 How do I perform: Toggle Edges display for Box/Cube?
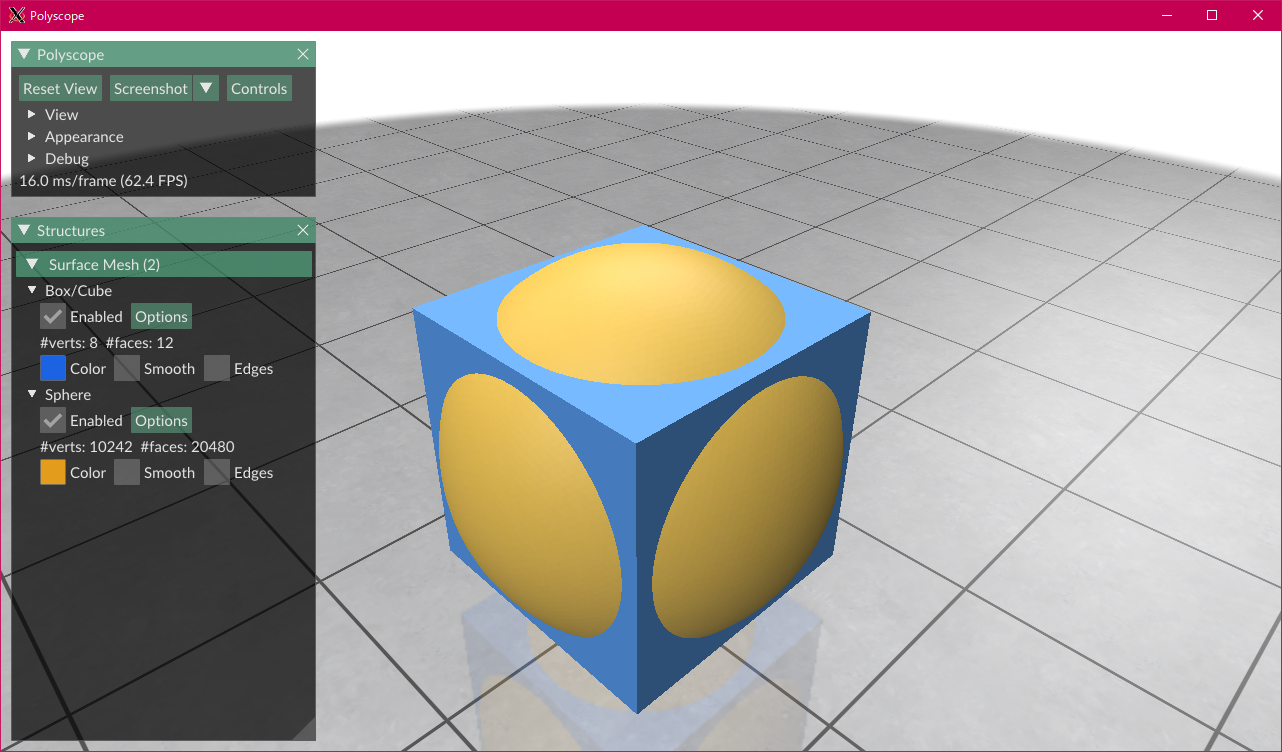pos(217,368)
